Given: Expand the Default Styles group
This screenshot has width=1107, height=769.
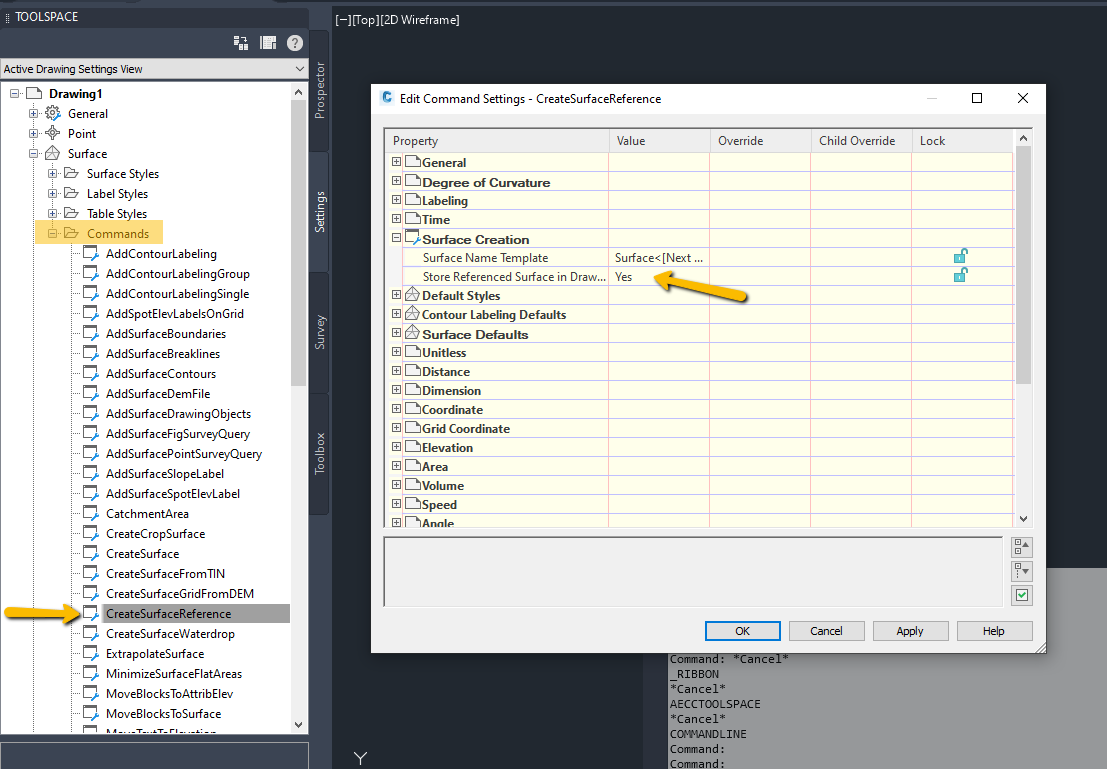Looking at the screenshot, I should pyautogui.click(x=396, y=294).
